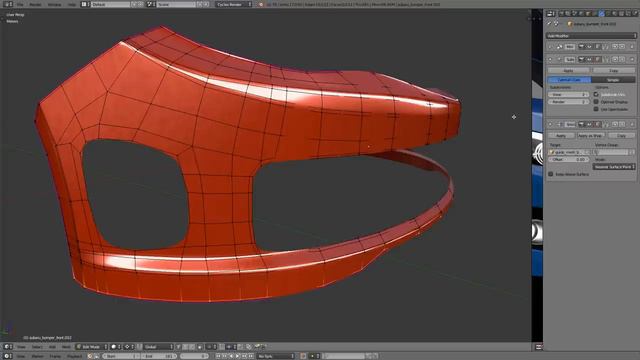This screenshot has width=640, height=360.
Task: Click the 3D view editor type icon
Action: coord(7,347)
